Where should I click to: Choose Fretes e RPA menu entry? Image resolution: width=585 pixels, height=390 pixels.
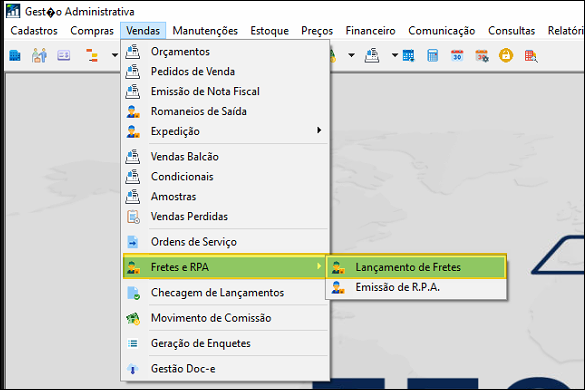(x=225, y=267)
